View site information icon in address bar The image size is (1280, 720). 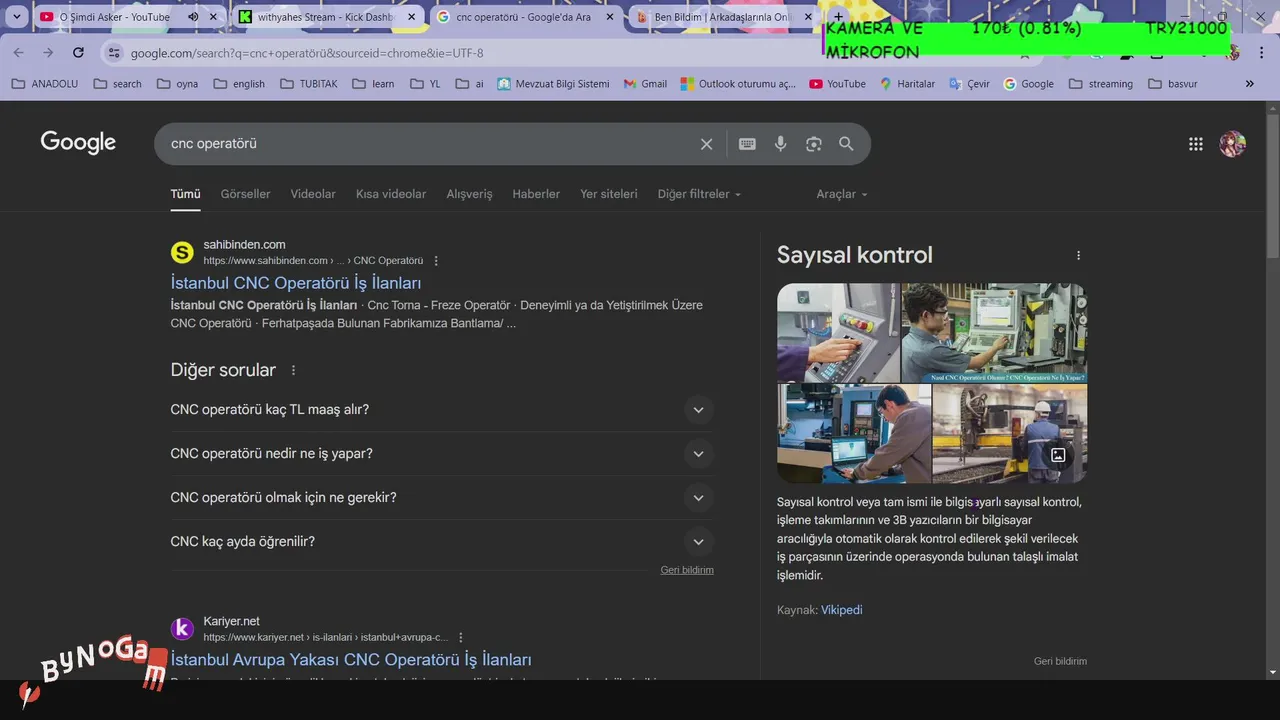pyautogui.click(x=114, y=53)
